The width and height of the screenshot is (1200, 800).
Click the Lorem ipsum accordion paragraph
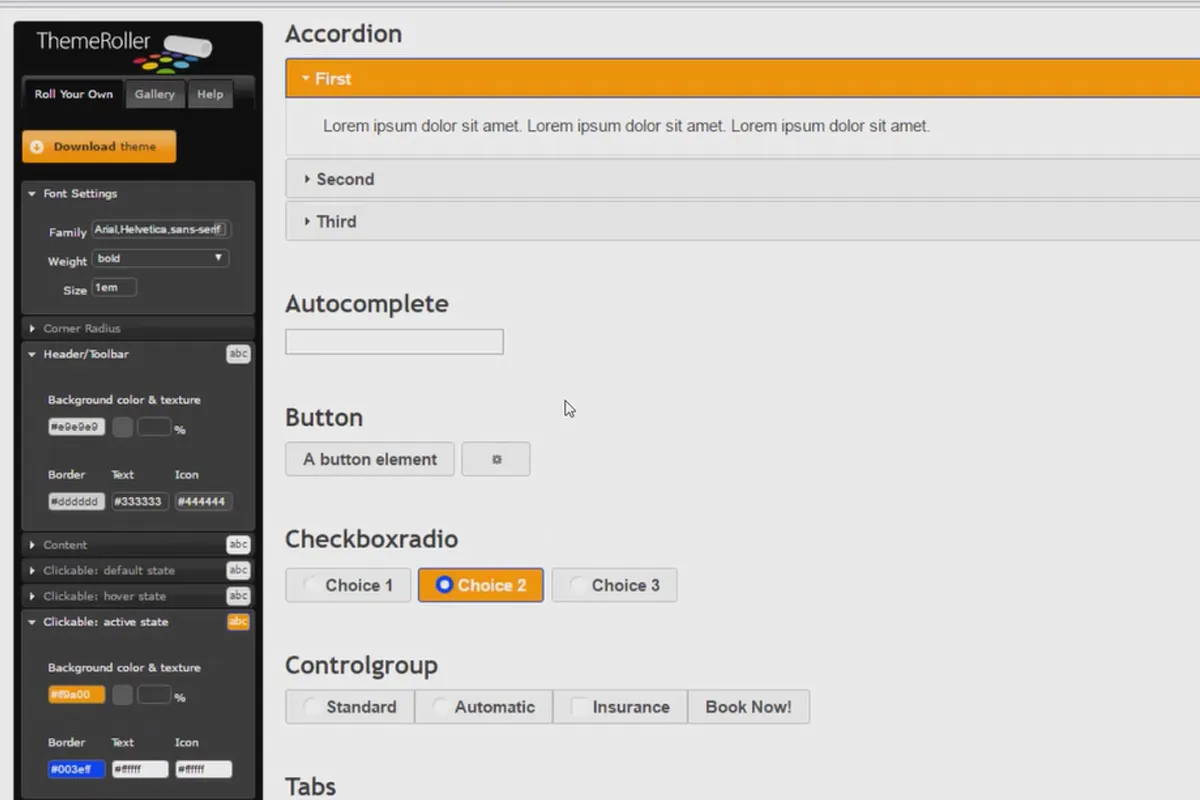tap(626, 126)
